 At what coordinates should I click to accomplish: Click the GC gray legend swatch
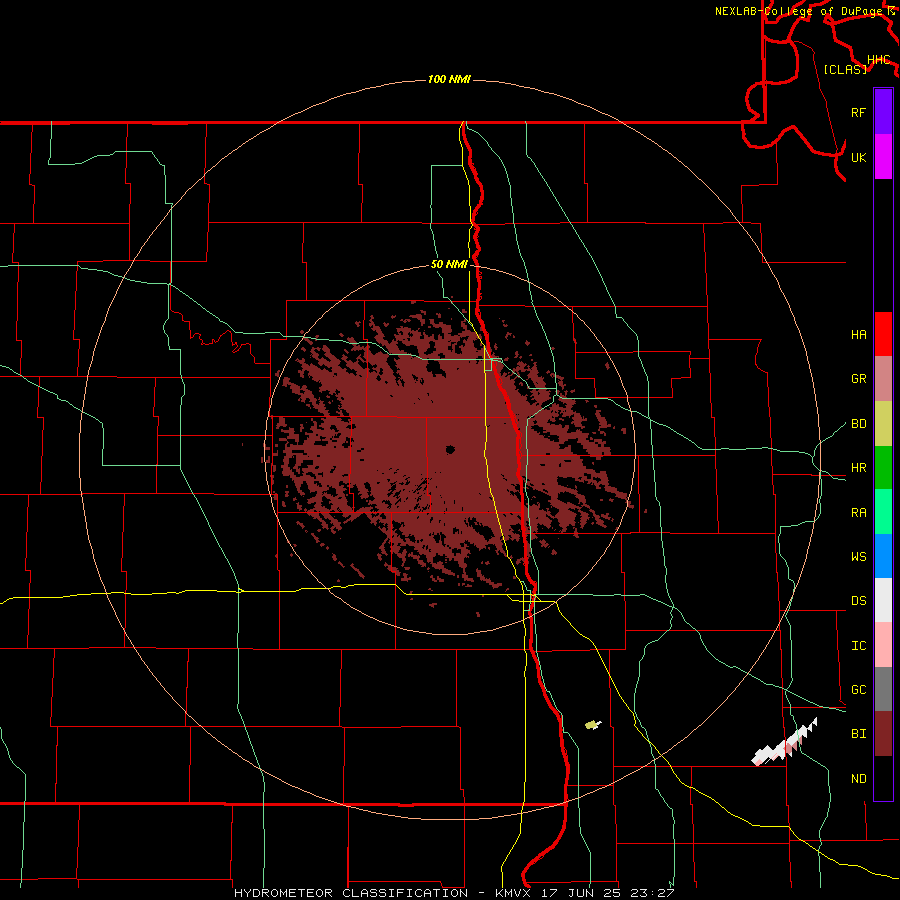883,689
